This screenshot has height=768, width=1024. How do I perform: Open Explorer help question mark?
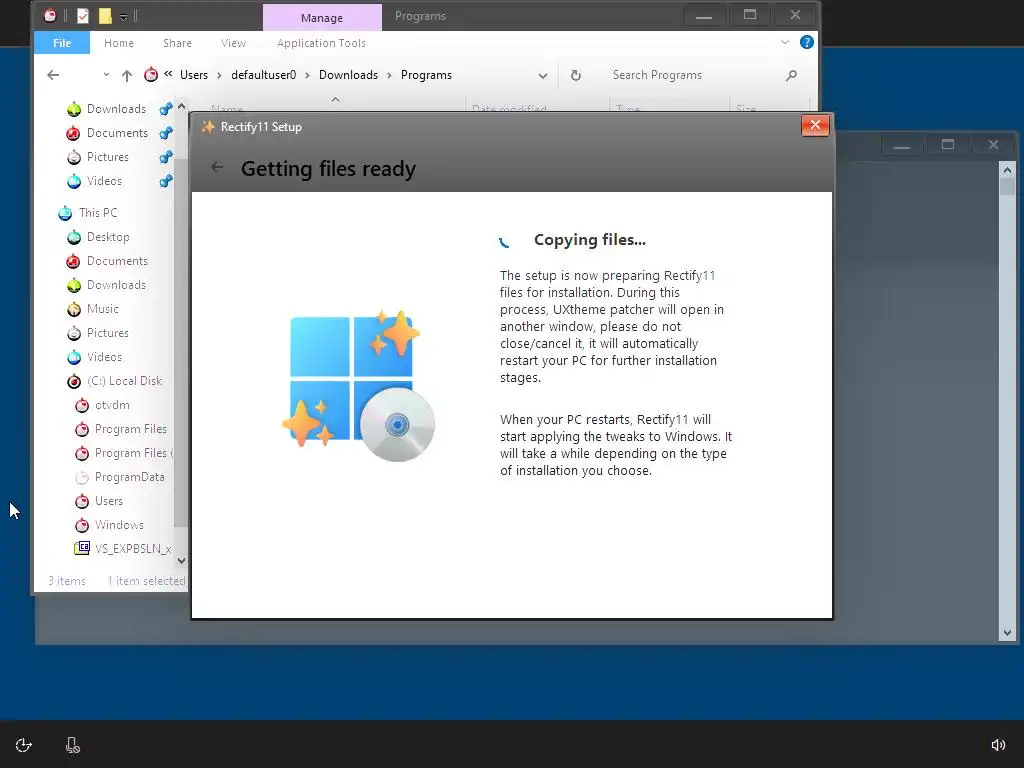click(x=807, y=42)
